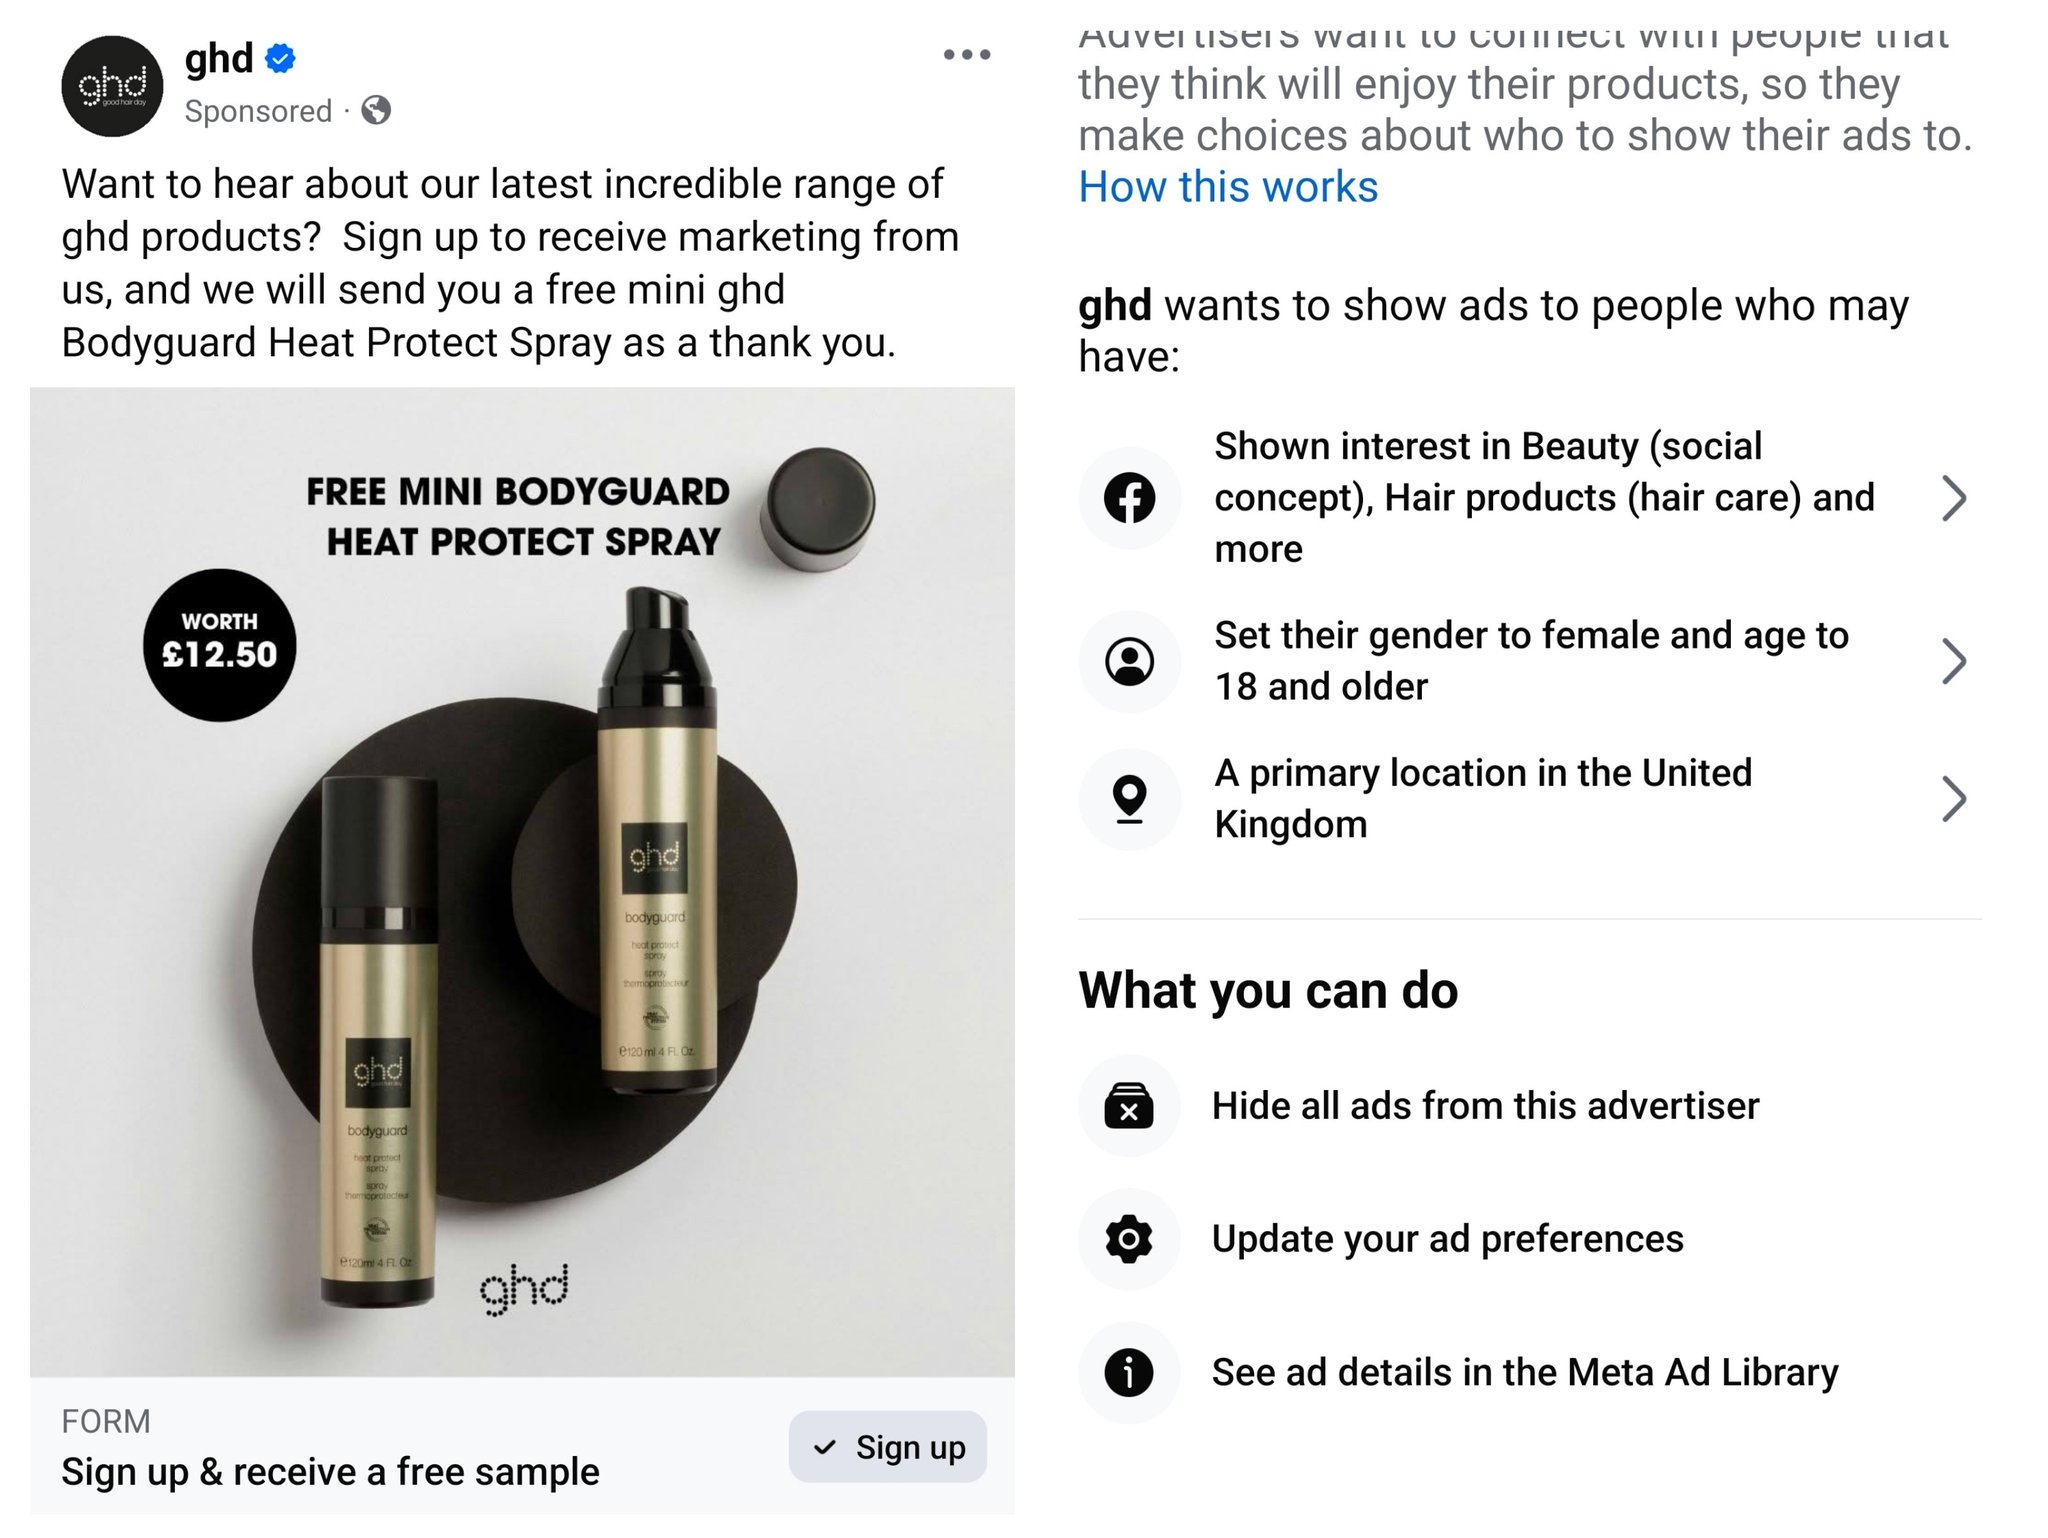
Task: Open See ad details in Meta Ad Library
Action: [x=1525, y=1373]
